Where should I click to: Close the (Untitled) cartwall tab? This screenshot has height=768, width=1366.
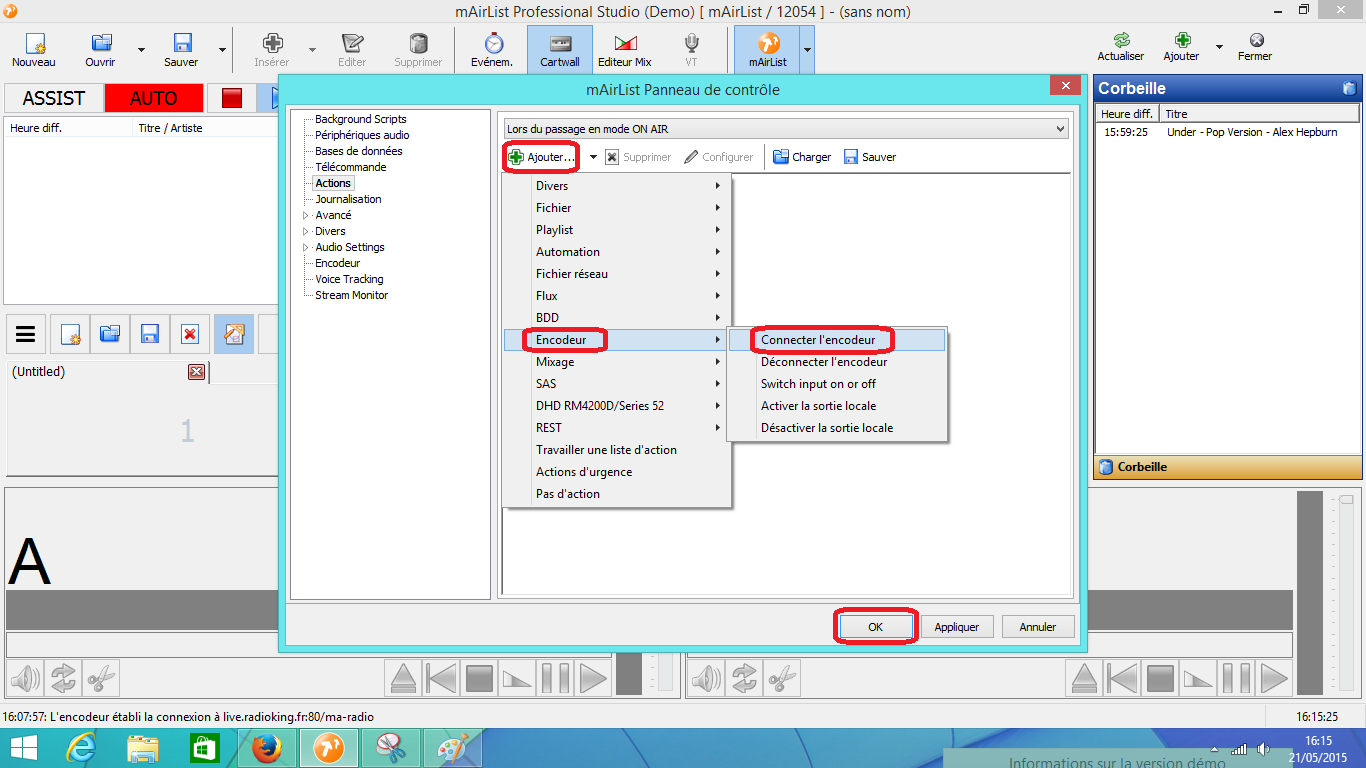[196, 372]
